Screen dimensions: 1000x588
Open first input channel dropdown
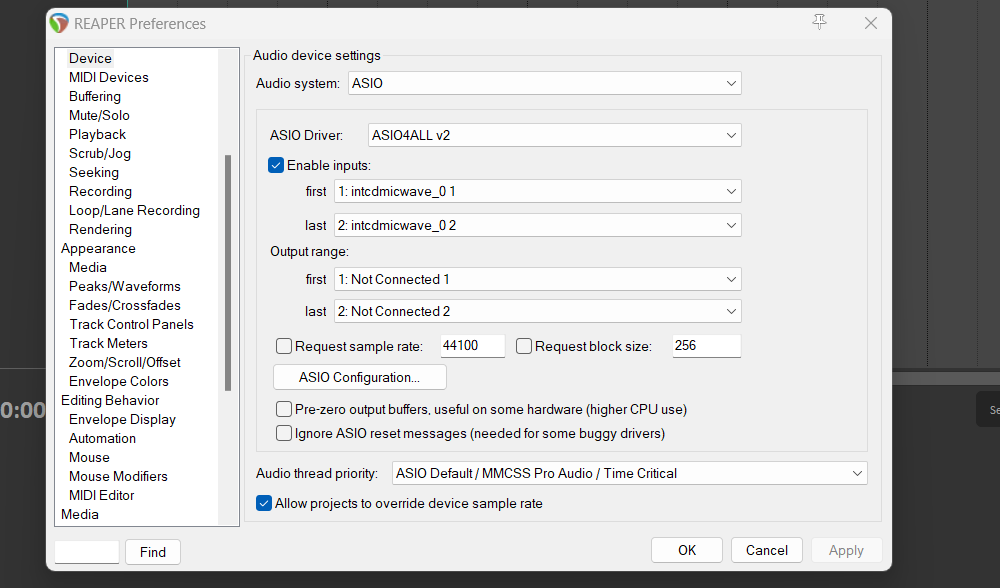point(537,191)
